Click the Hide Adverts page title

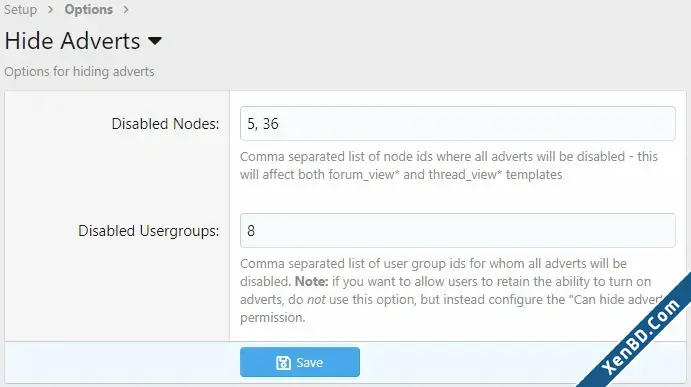tap(72, 41)
